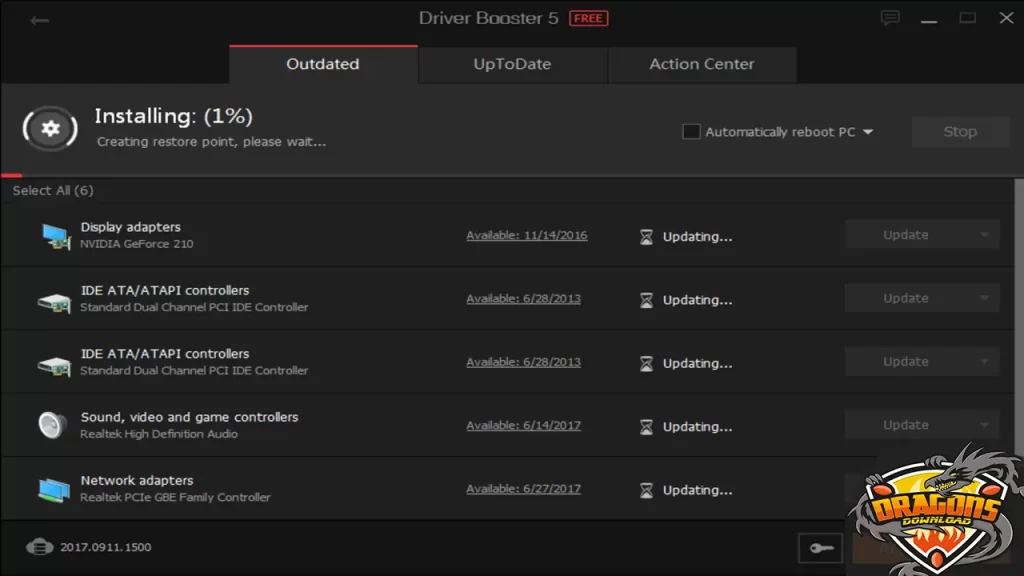Click the database version icon at bottom left
Screen dimensions: 1024x576
[x=39, y=547]
